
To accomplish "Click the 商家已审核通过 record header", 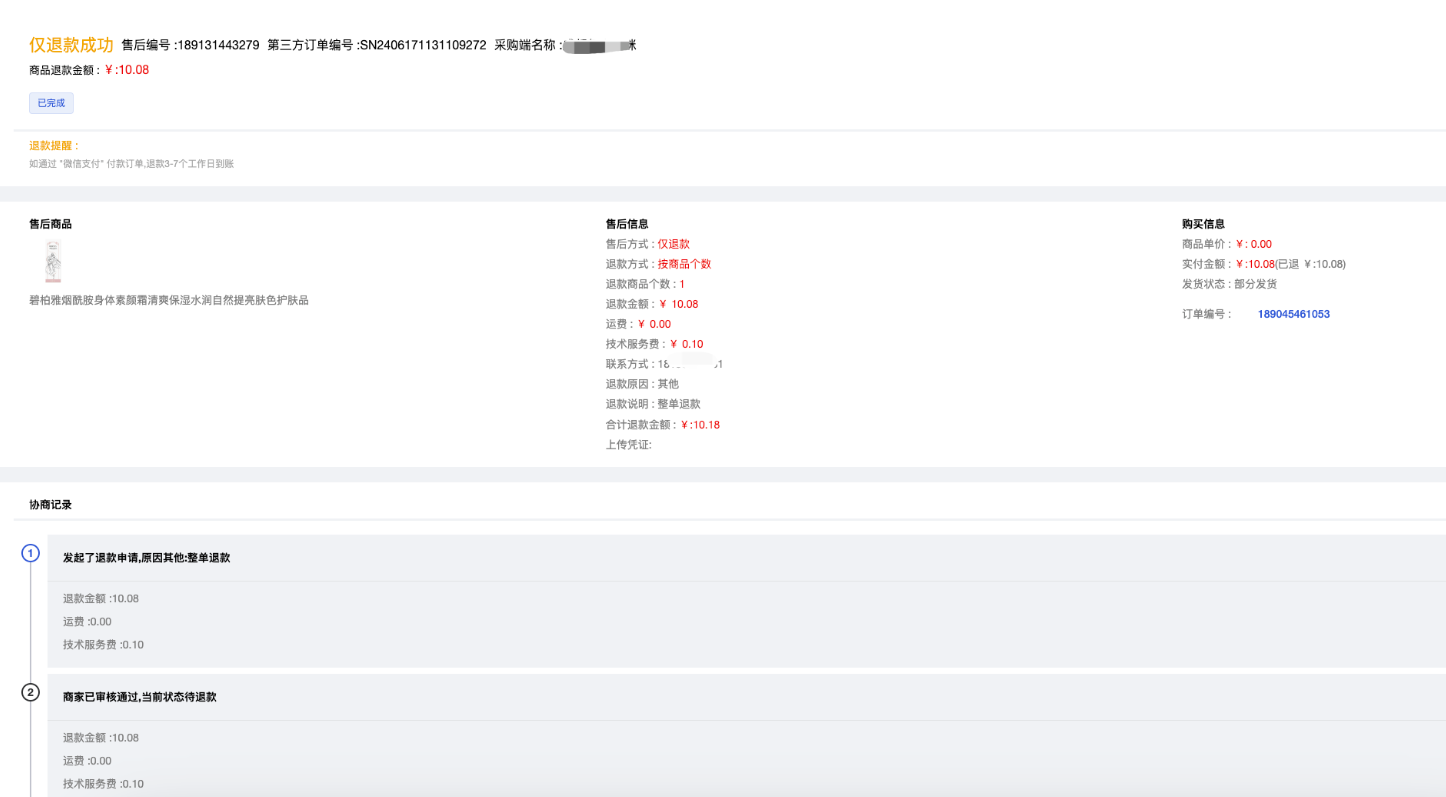I will 140,697.
